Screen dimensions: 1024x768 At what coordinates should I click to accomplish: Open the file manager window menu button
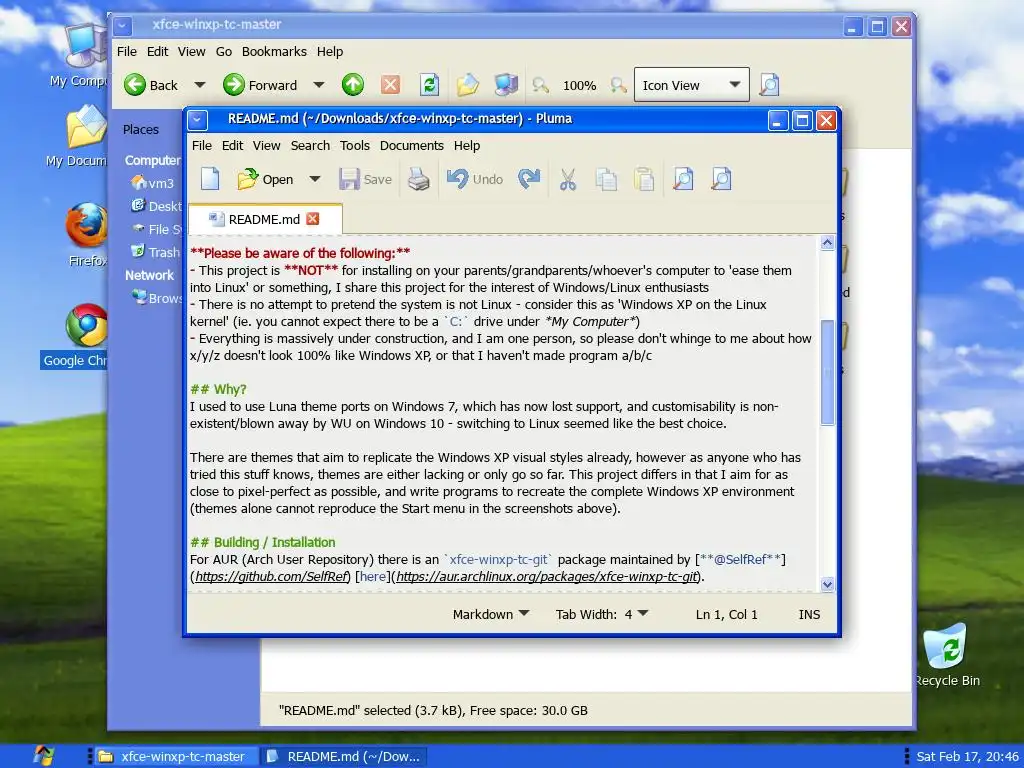(122, 26)
